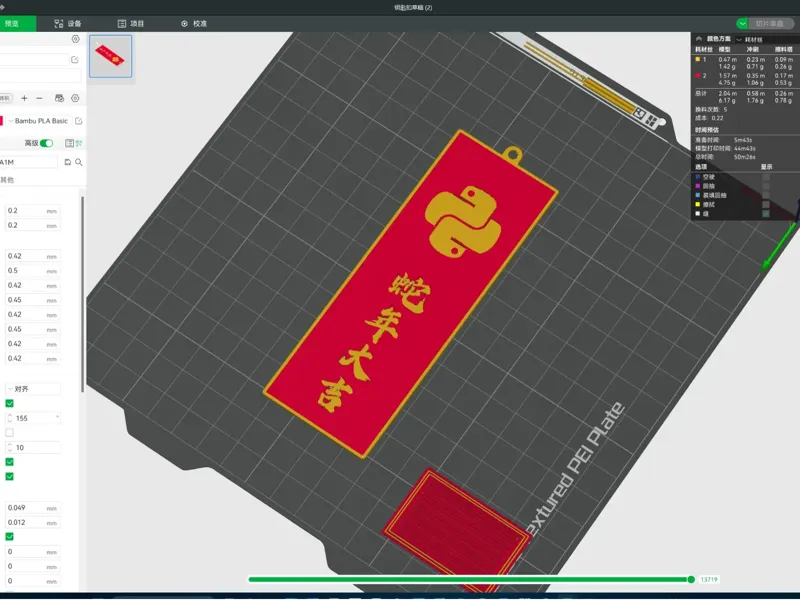Uncheck the checkbox just above the 155 field
Viewport: 800px width, 600px height.
(x=9, y=404)
